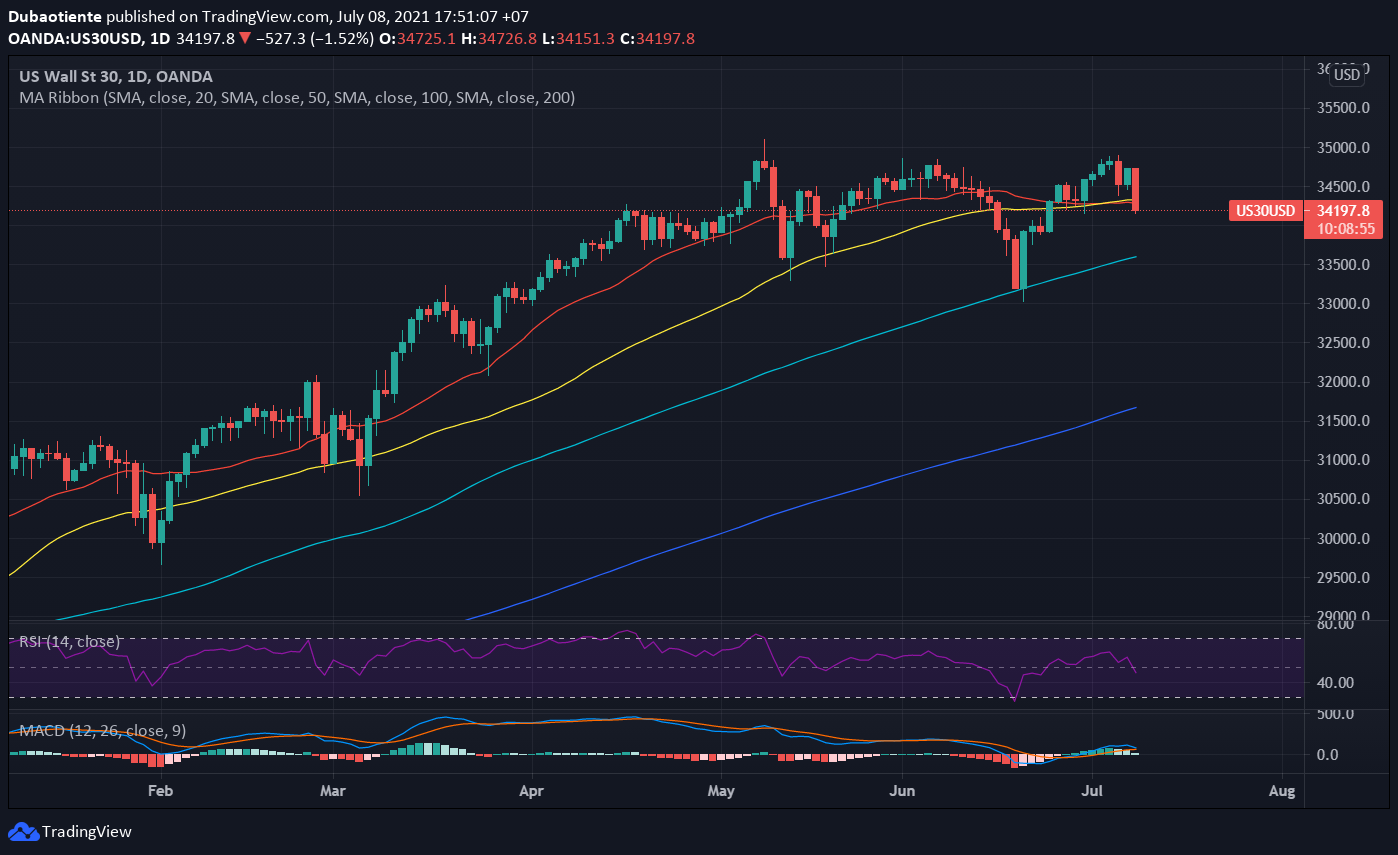Click the O:34725.1 open value

416,38
